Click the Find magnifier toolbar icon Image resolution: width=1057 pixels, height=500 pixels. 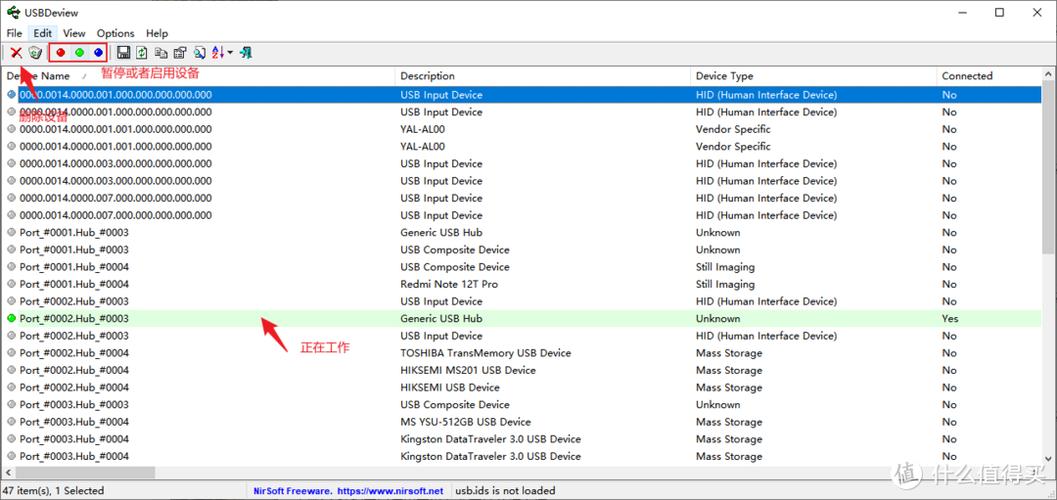pyautogui.click(x=200, y=53)
